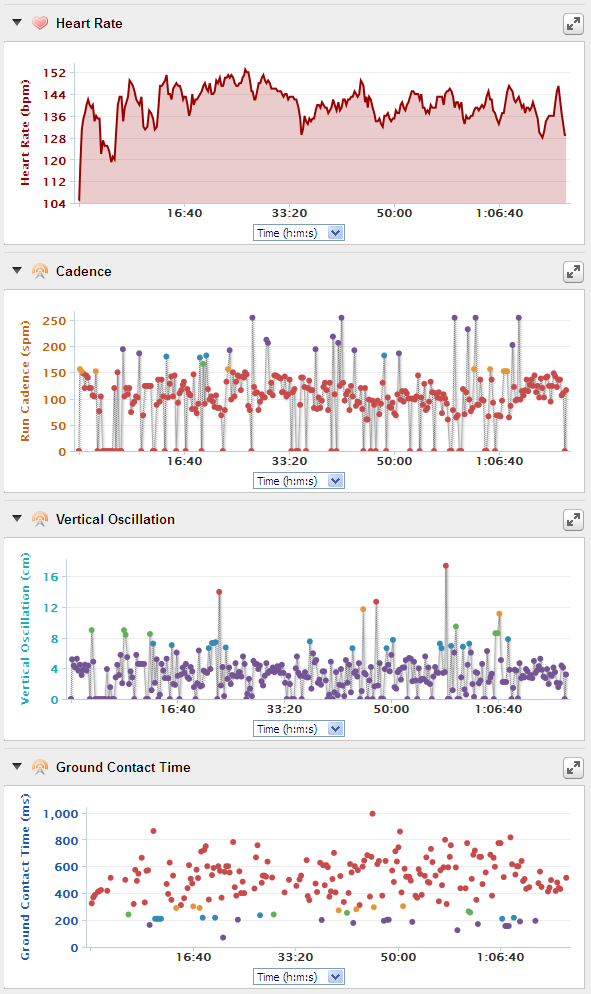Click the 33:20 tick in Cadence chart

(289, 461)
